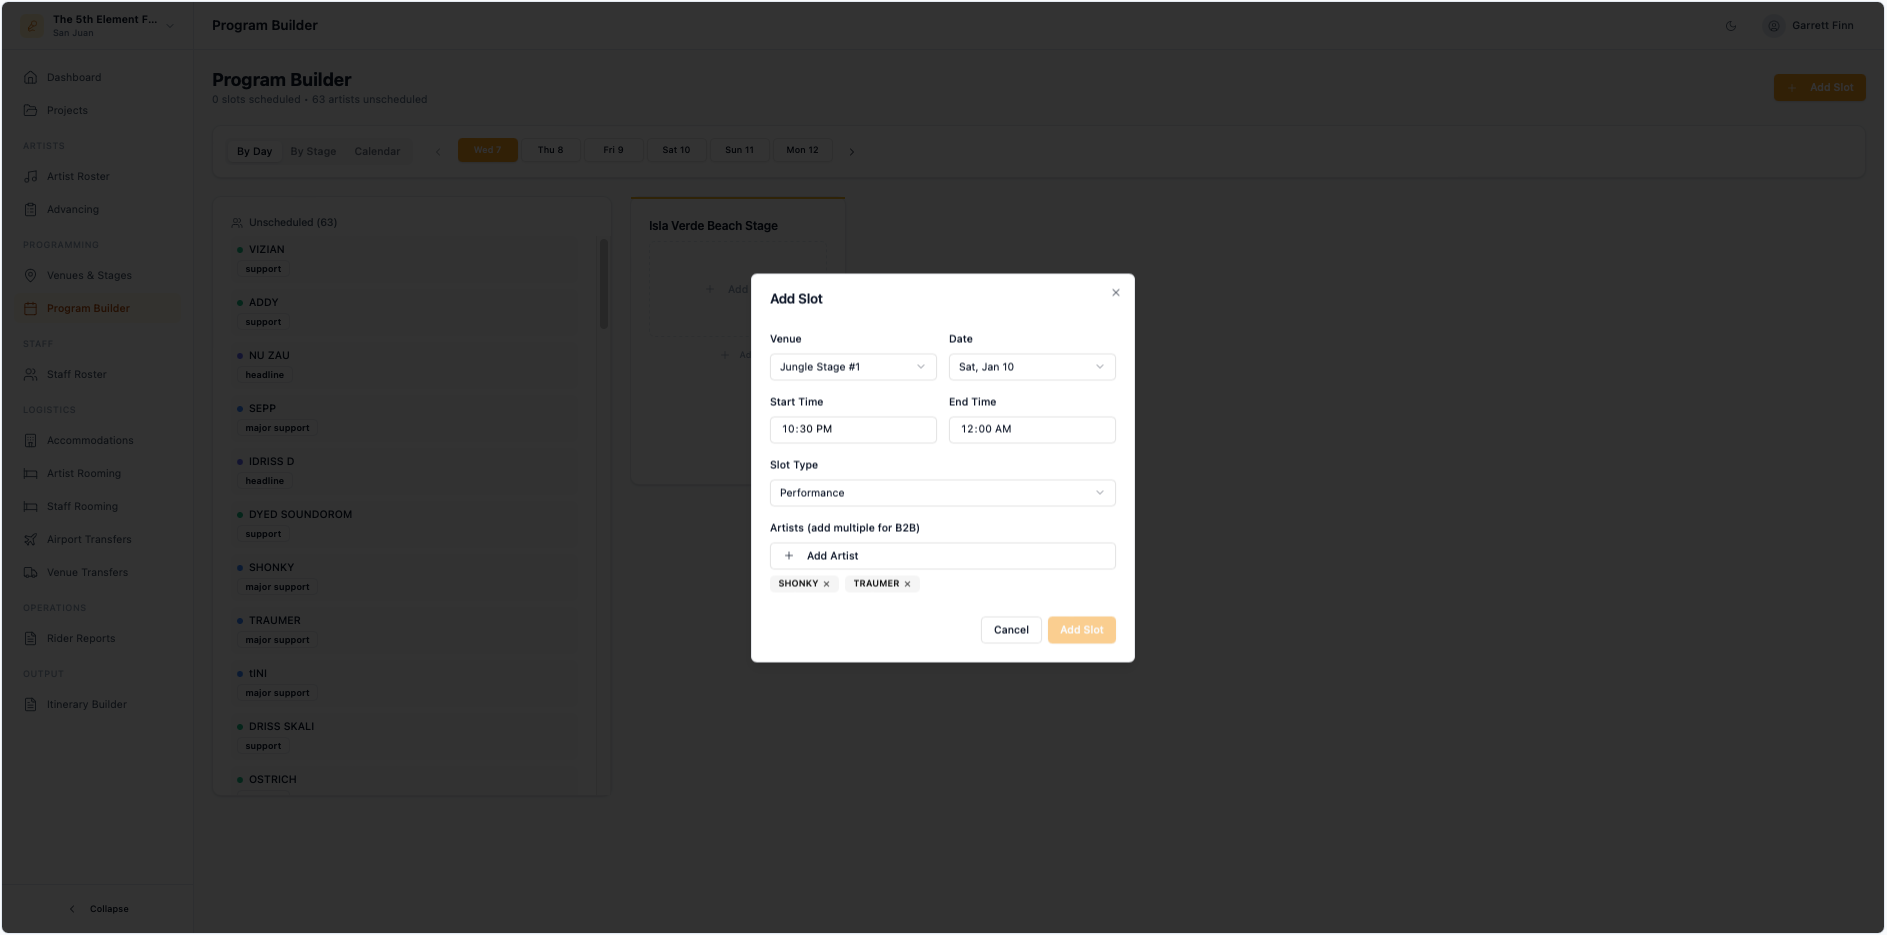Remove SHONKY artist chip from slot

click(x=826, y=584)
